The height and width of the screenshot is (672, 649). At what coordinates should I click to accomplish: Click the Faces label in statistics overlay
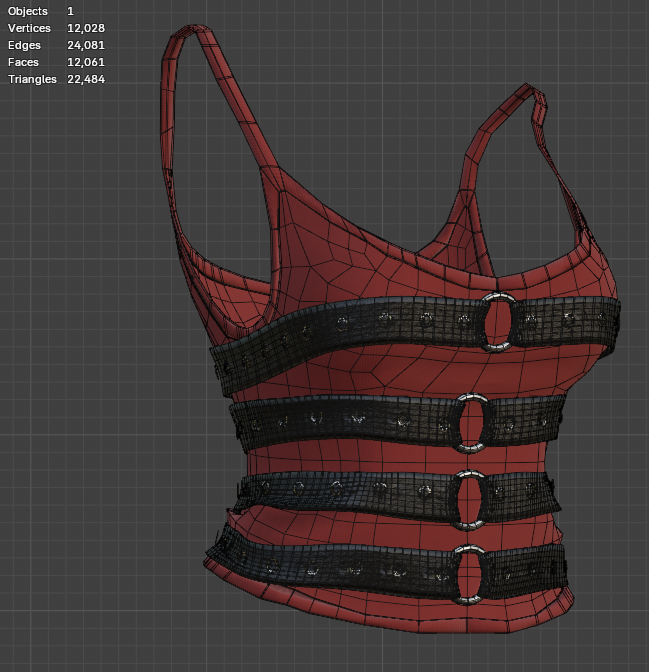pos(23,63)
